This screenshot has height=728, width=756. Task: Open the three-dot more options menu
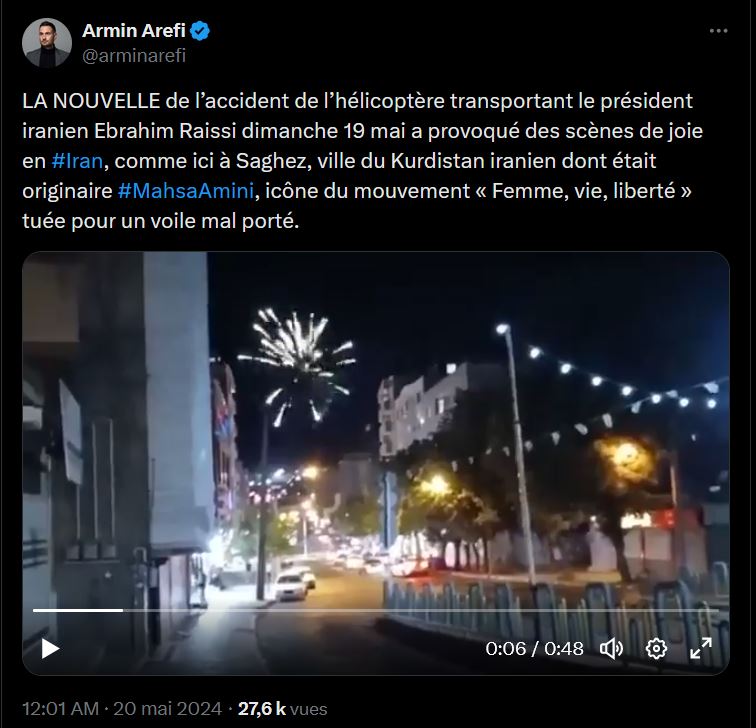[x=718, y=31]
